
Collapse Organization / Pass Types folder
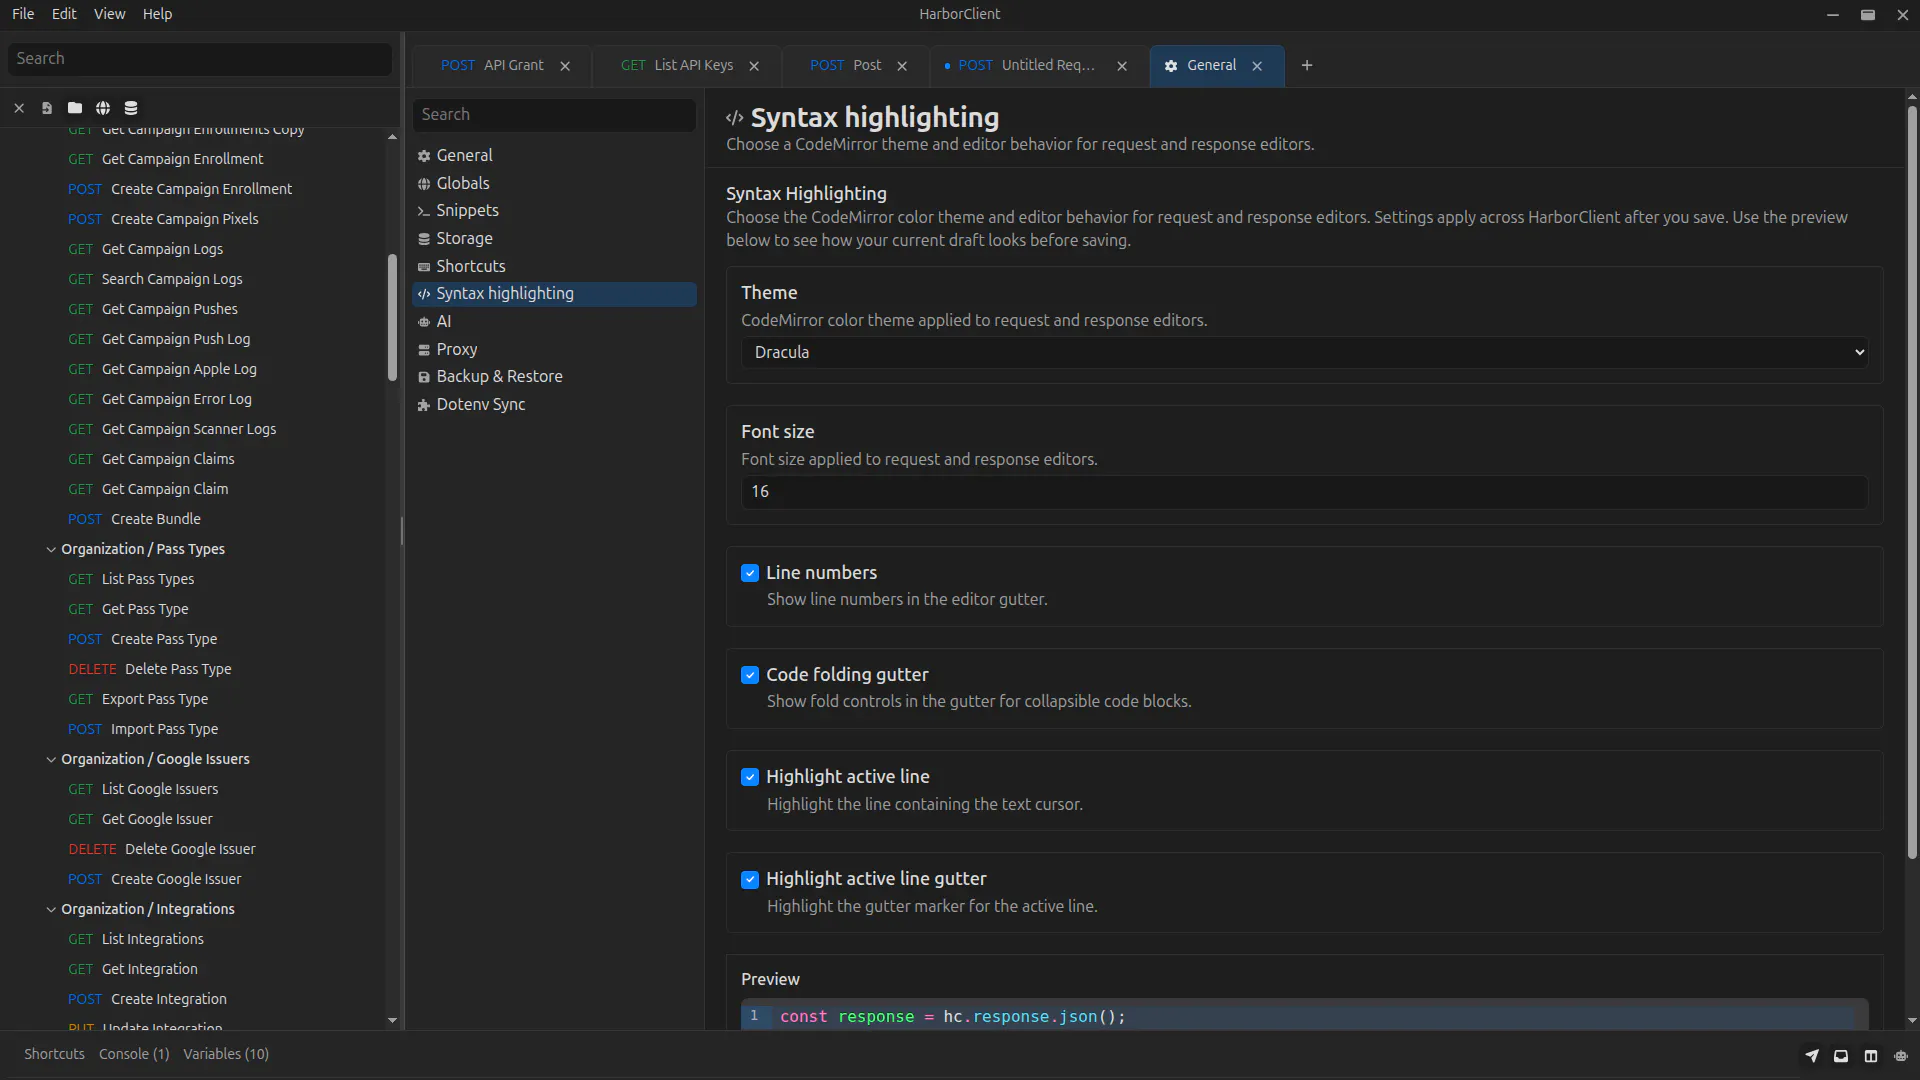(x=51, y=549)
